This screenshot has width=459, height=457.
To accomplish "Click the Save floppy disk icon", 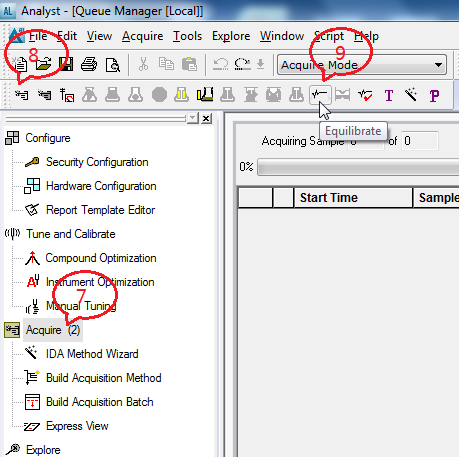I will tap(66, 64).
